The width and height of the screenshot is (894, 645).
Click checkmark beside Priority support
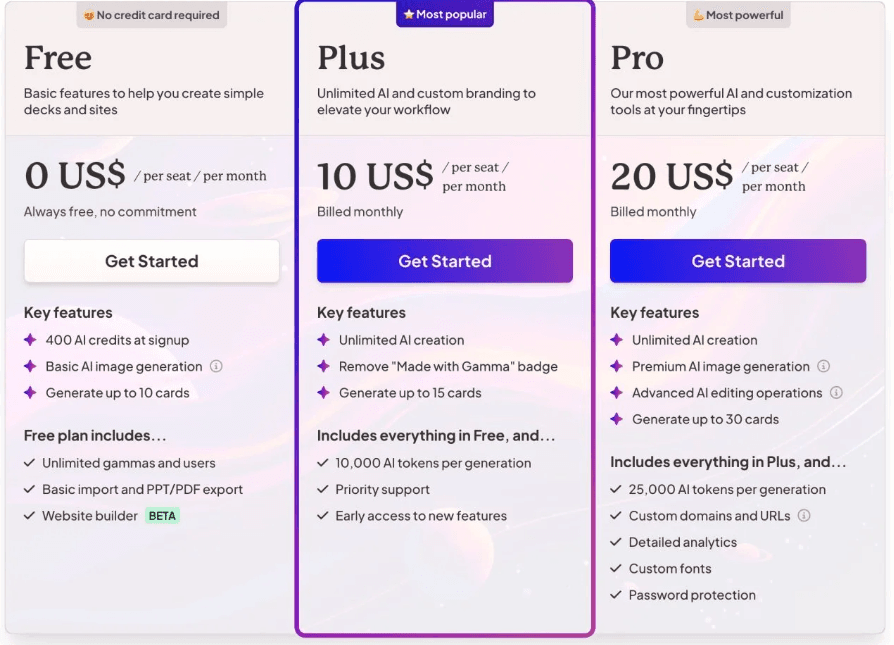point(323,490)
